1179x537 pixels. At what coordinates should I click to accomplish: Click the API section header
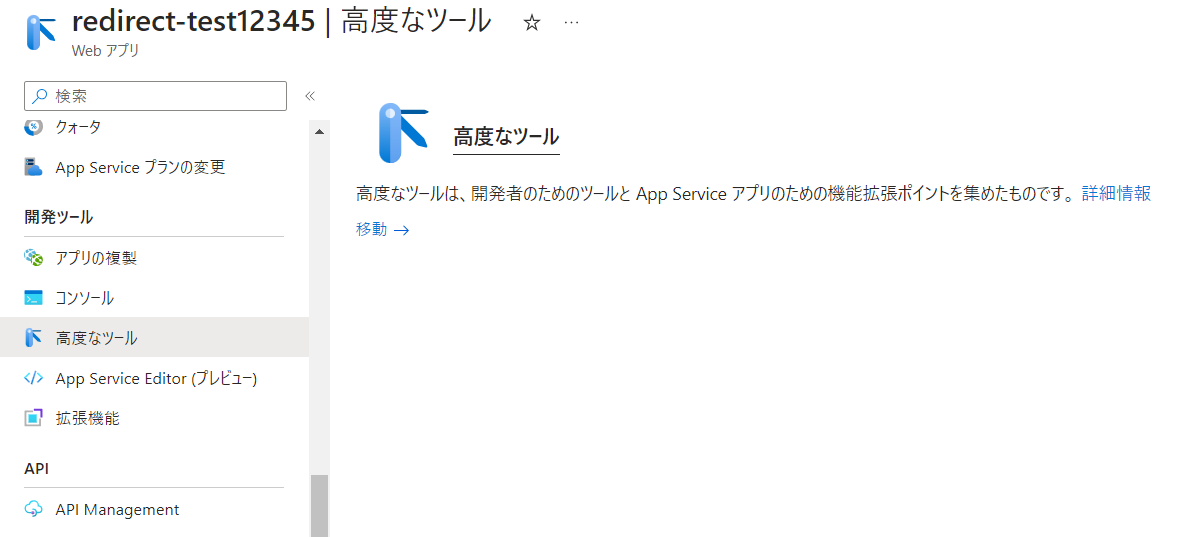tap(36, 469)
